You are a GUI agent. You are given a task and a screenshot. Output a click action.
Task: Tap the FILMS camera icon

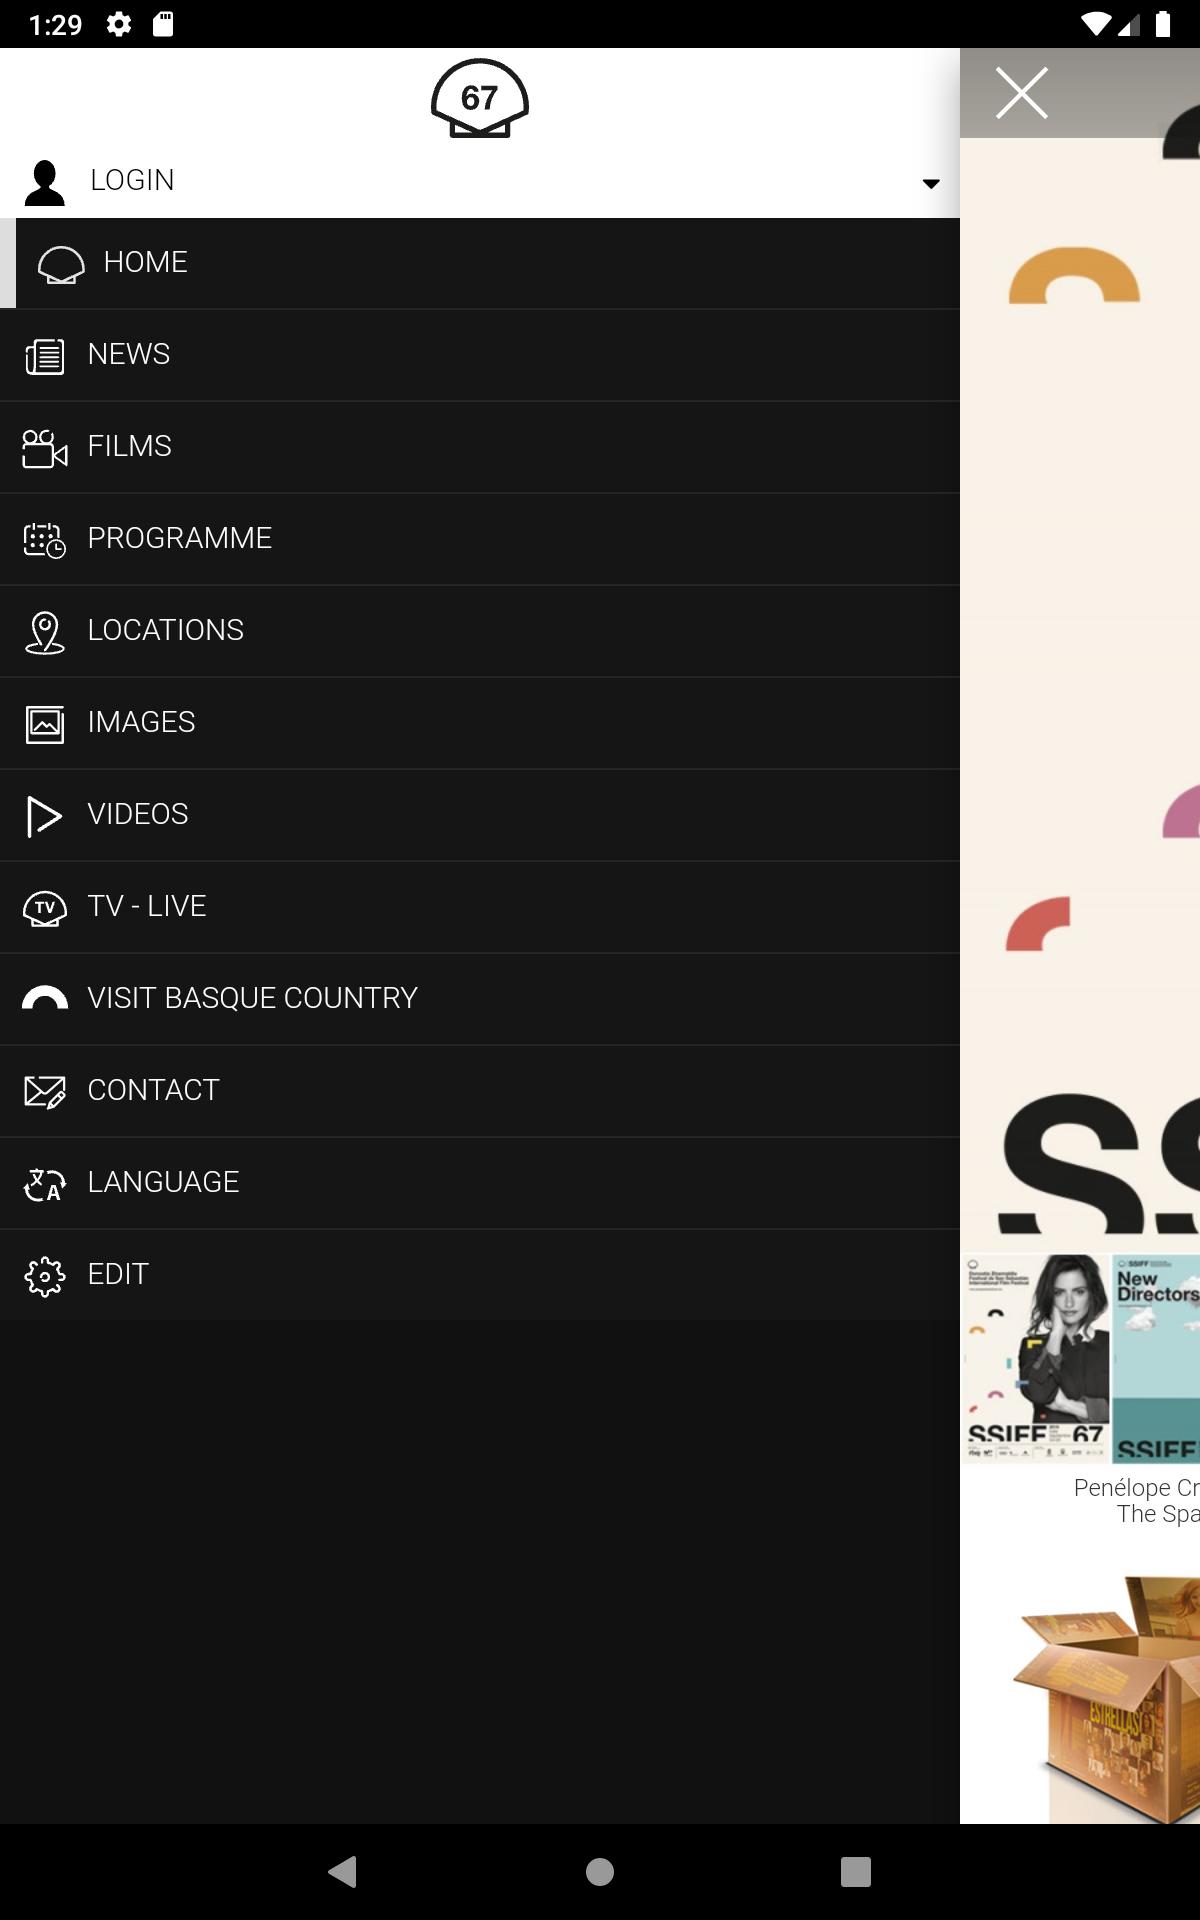44,448
